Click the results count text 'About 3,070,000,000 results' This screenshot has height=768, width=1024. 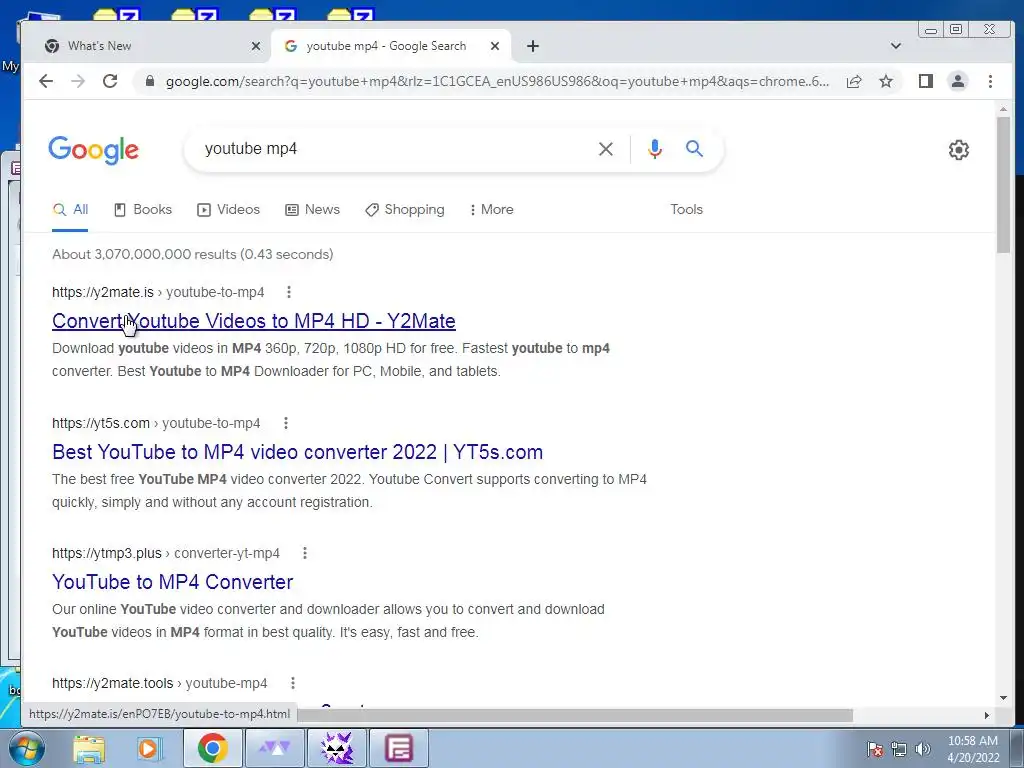coord(144,254)
